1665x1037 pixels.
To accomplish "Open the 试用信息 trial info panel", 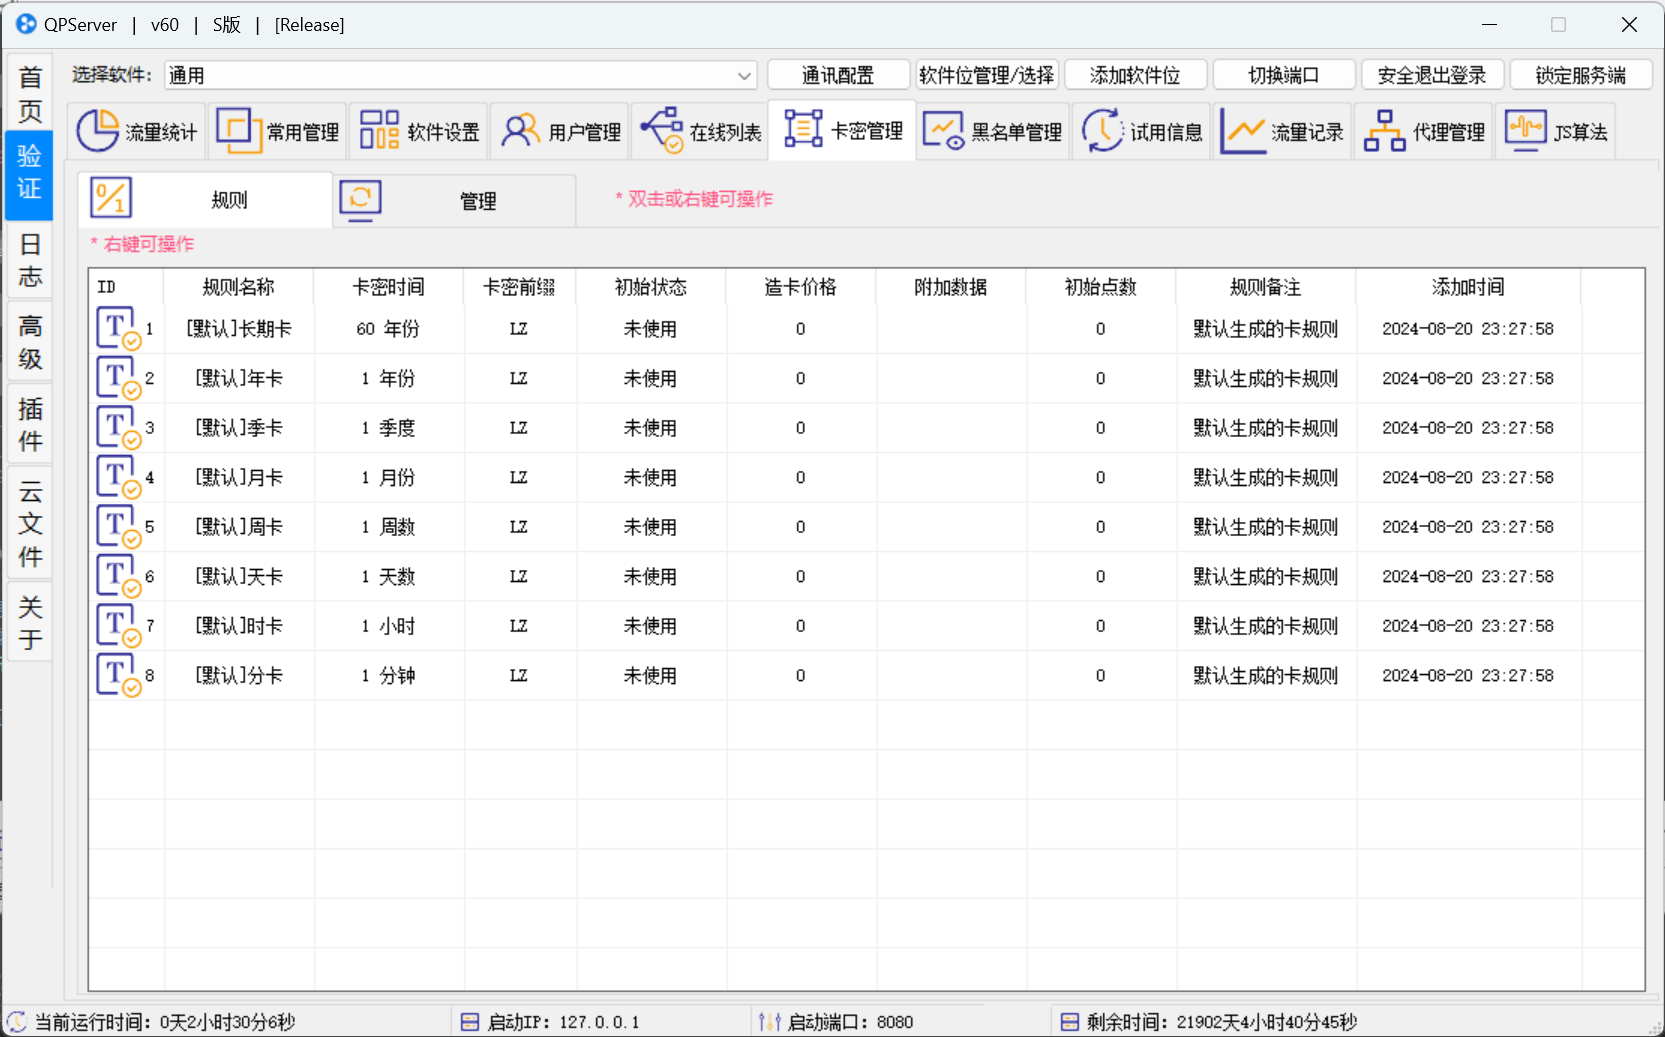I will (x=1142, y=130).
